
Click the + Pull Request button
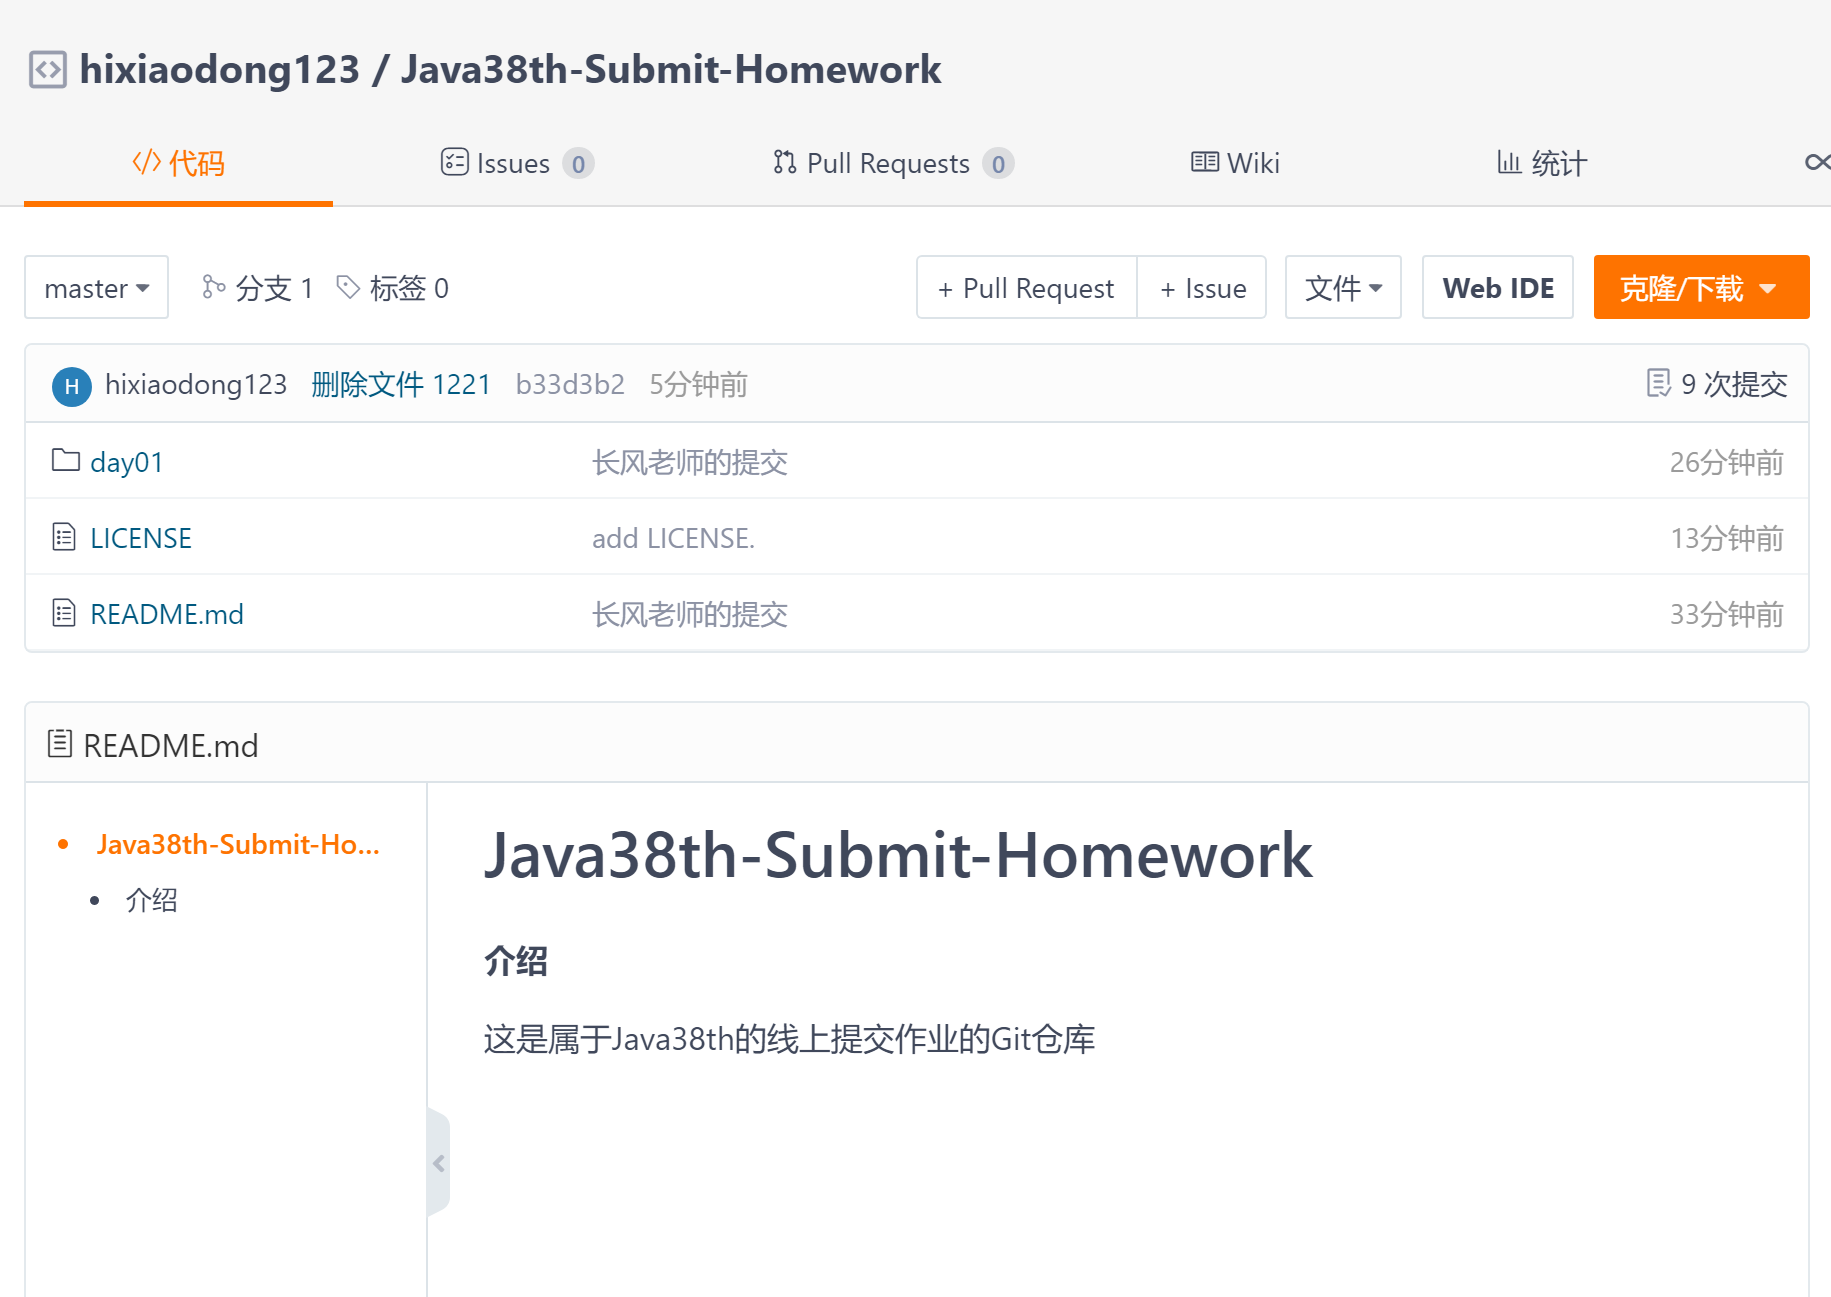tap(1026, 288)
